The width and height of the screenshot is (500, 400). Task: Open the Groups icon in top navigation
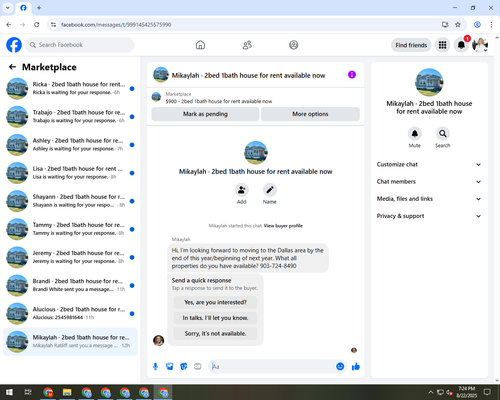tap(294, 45)
